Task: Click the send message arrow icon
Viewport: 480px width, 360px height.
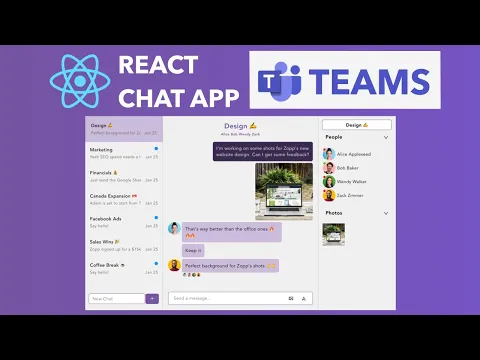Action: coord(304,299)
